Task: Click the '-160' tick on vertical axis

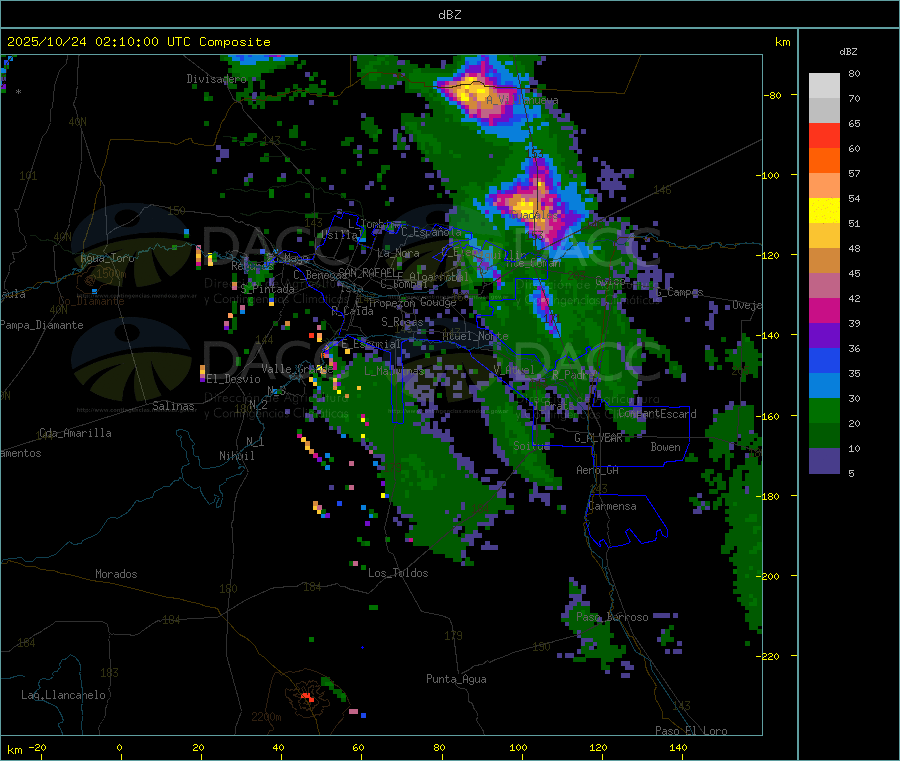Action: click(770, 416)
